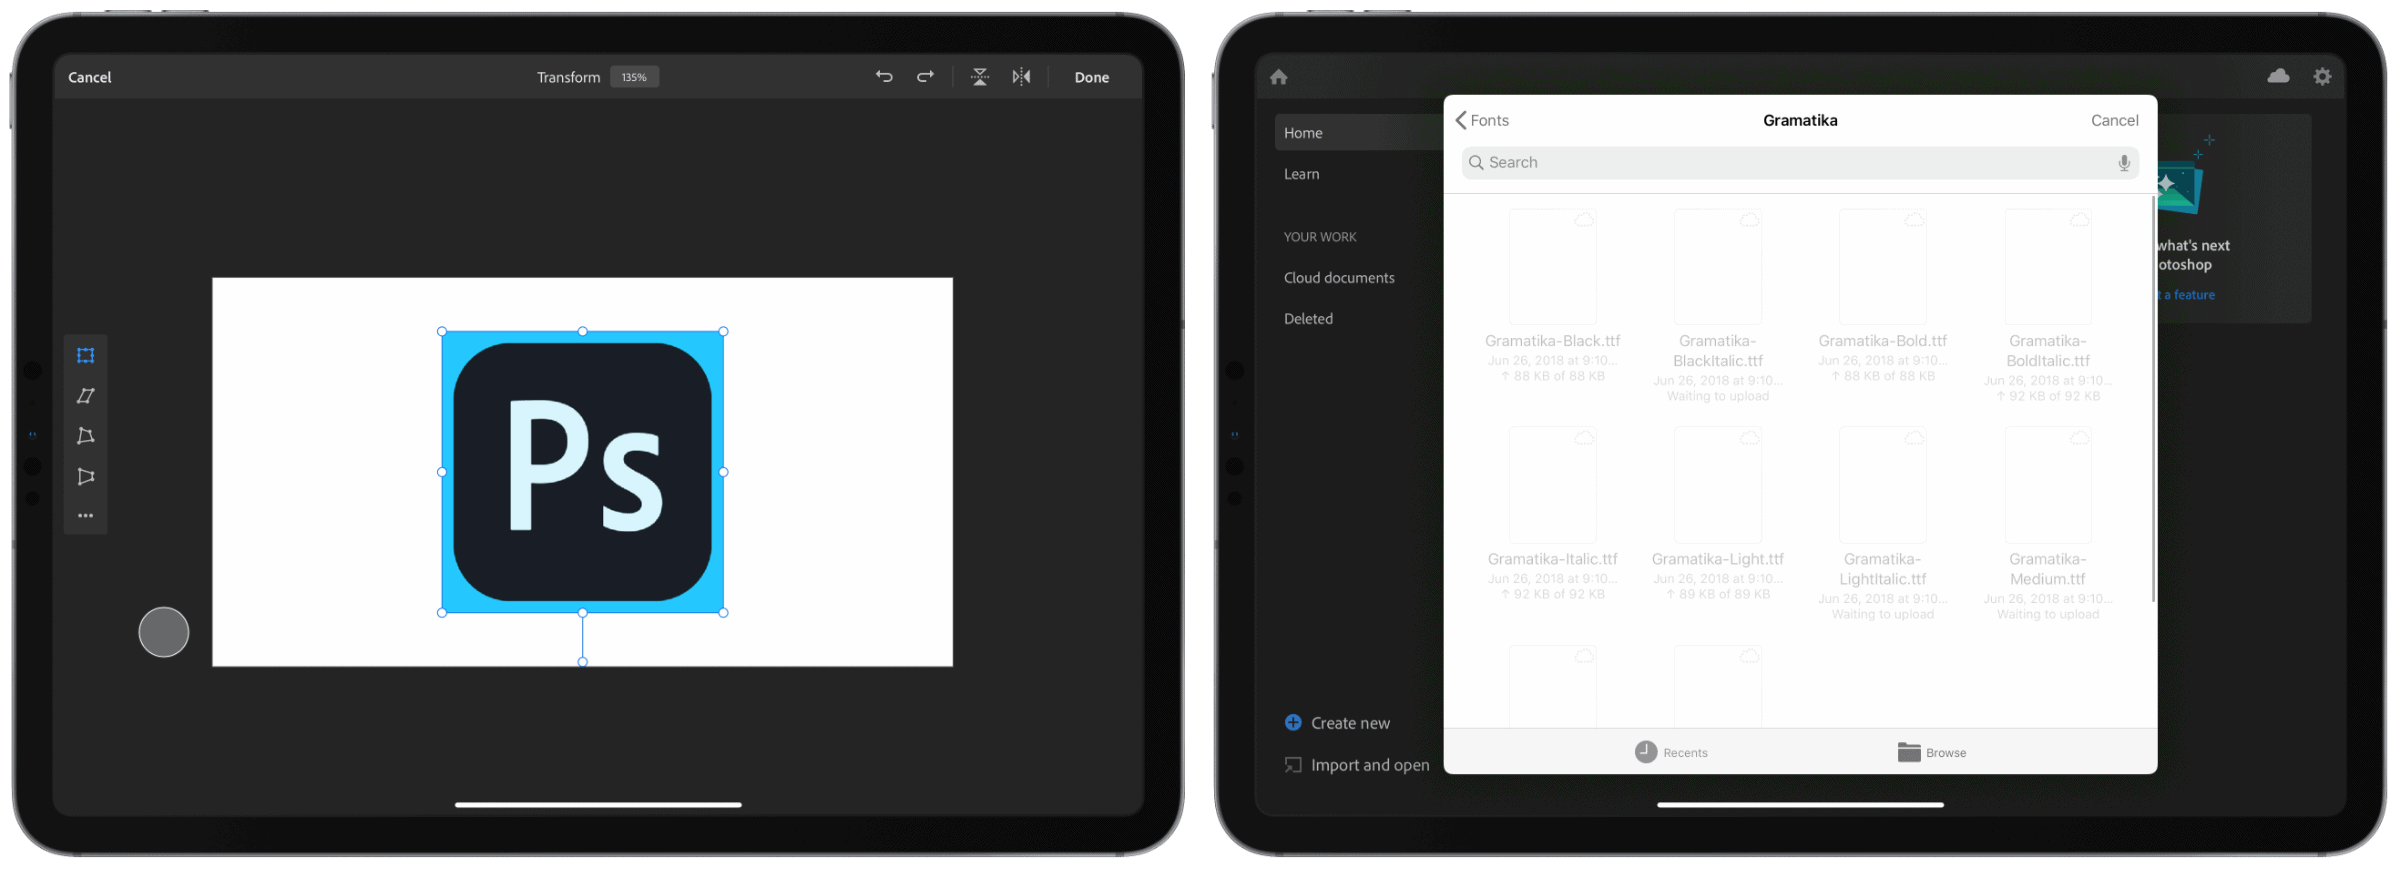
Task: Cancel the Gramatika file picker
Action: coord(2114,120)
